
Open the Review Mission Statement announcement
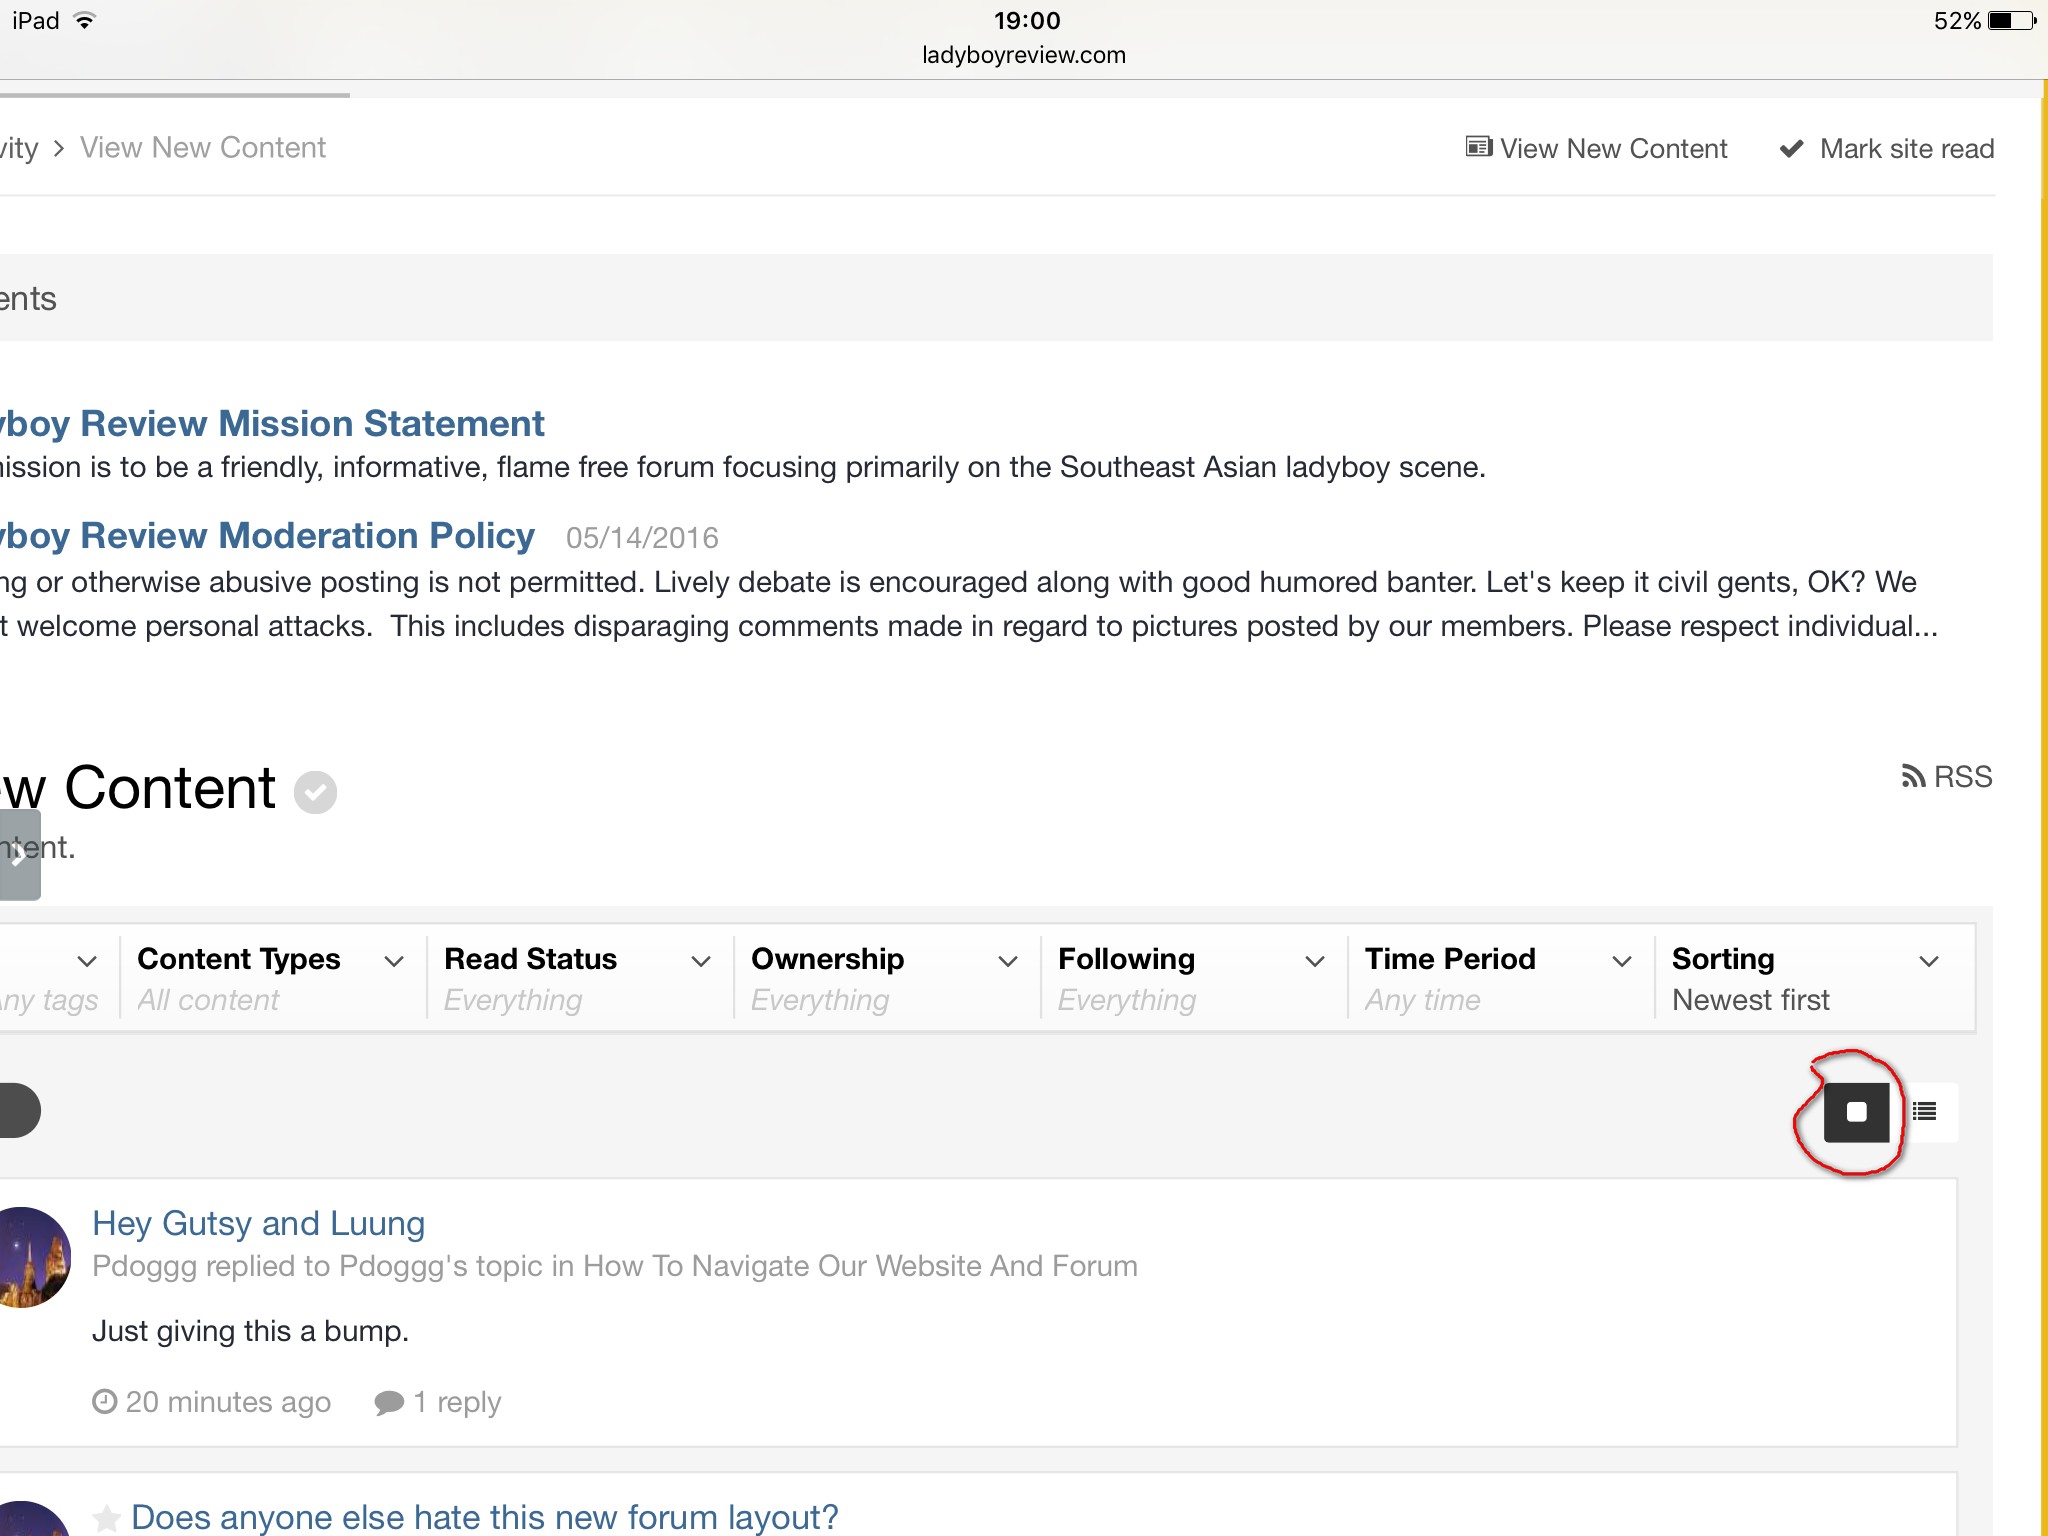(272, 424)
